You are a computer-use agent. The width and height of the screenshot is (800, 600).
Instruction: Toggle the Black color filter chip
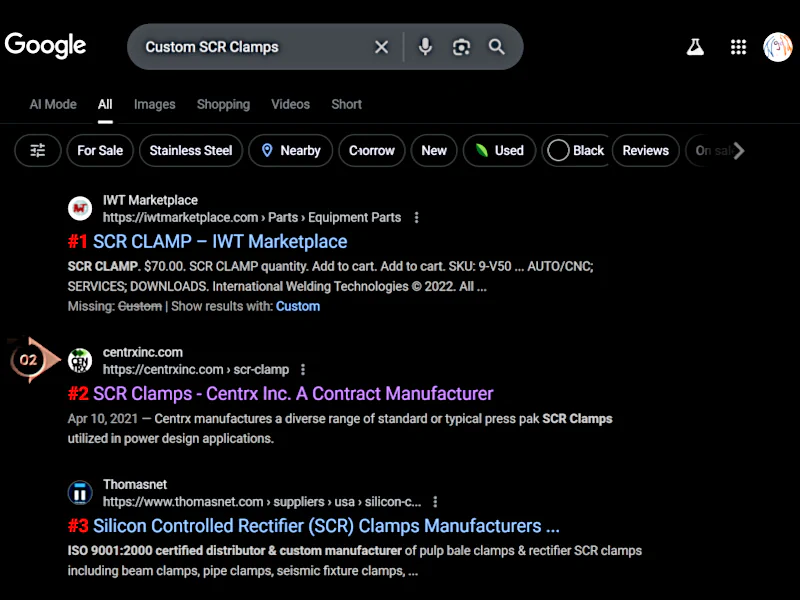point(576,151)
